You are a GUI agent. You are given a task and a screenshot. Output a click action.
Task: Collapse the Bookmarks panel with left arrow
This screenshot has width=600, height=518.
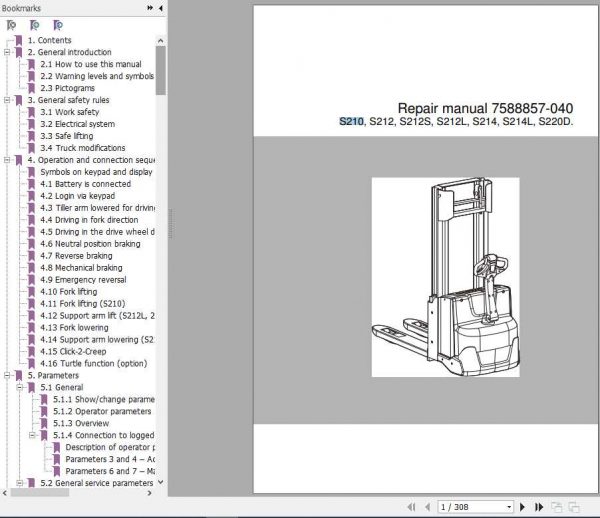pos(161,8)
